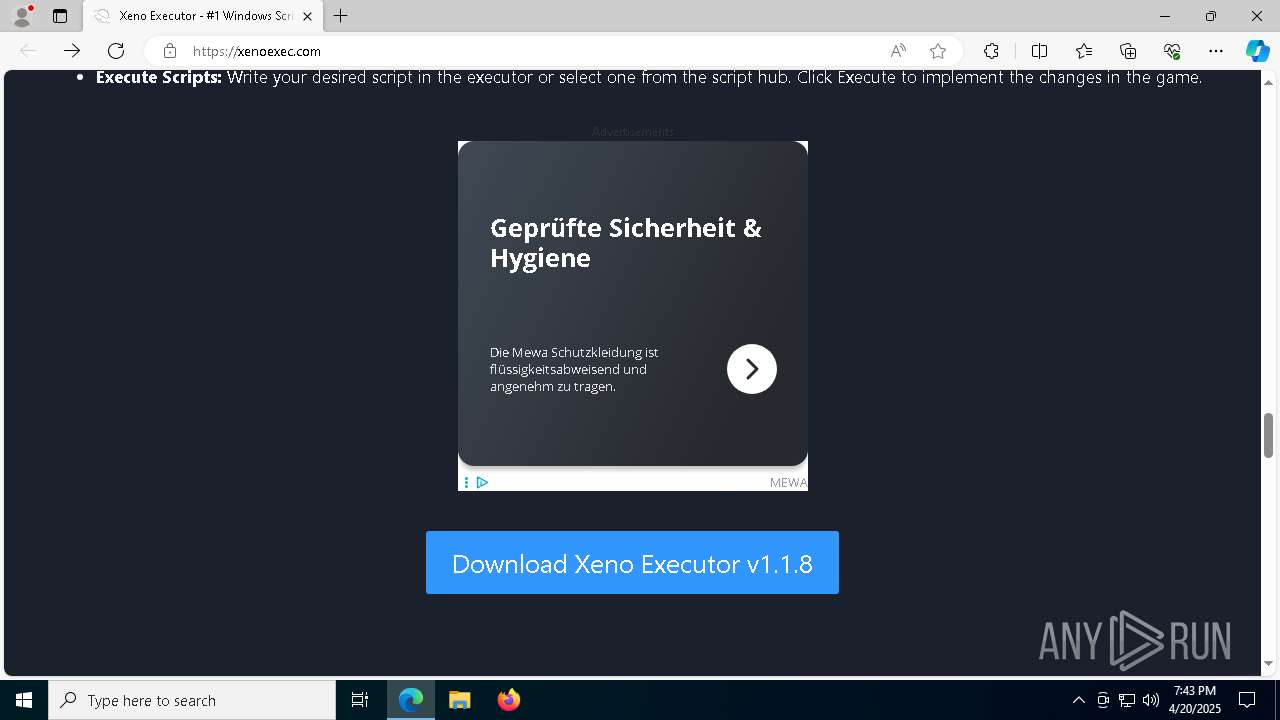Screen dimensions: 1280x720
Task: Open the clock and date flyout
Action: [x=1195, y=700]
